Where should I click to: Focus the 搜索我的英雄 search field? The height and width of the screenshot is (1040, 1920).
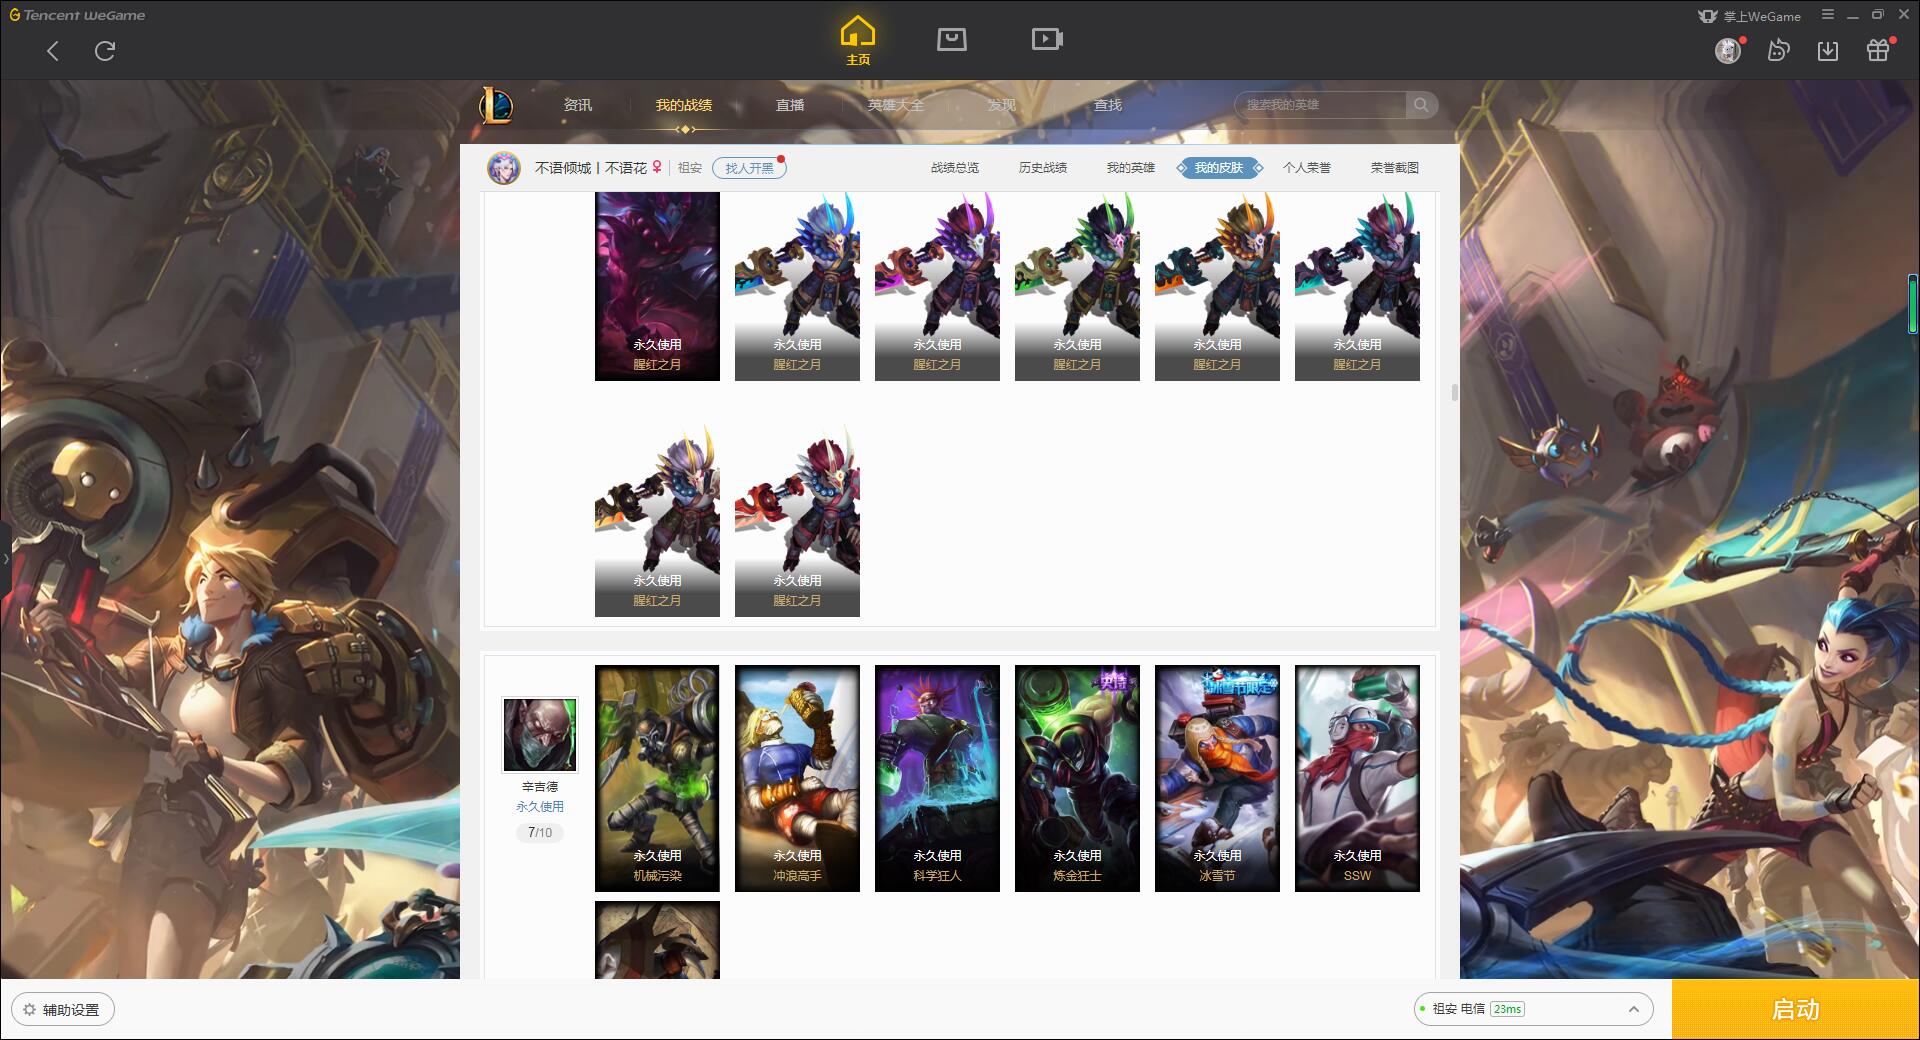1322,105
